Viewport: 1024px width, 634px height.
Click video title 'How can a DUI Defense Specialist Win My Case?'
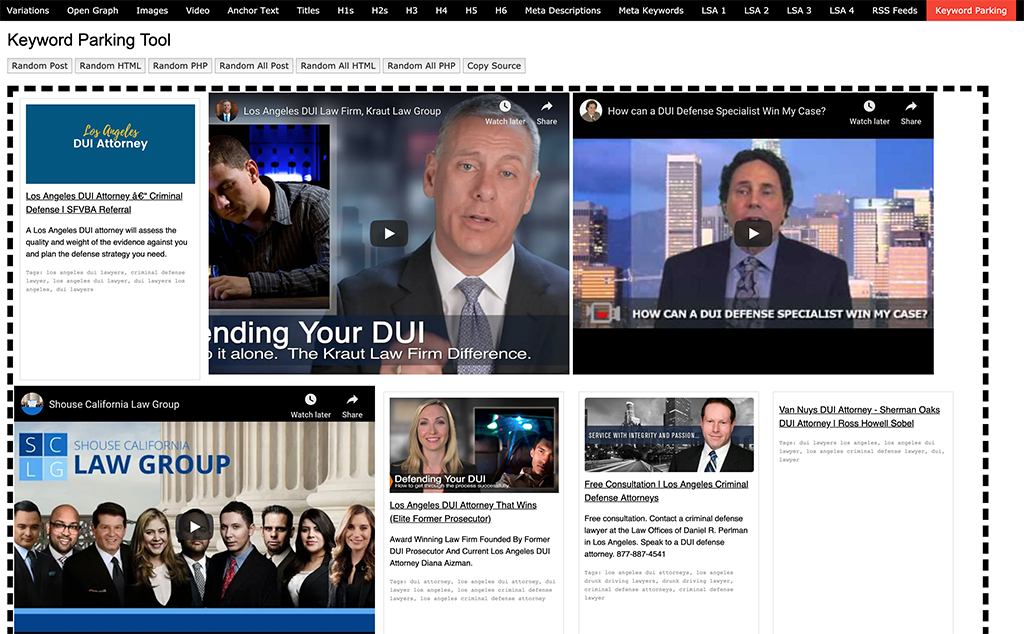coord(716,111)
